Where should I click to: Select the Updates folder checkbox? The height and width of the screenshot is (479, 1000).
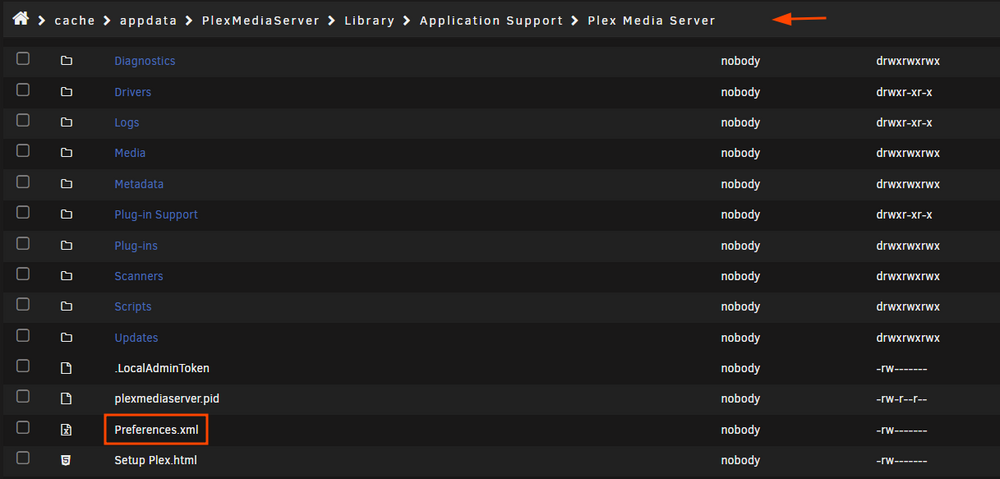(23, 335)
